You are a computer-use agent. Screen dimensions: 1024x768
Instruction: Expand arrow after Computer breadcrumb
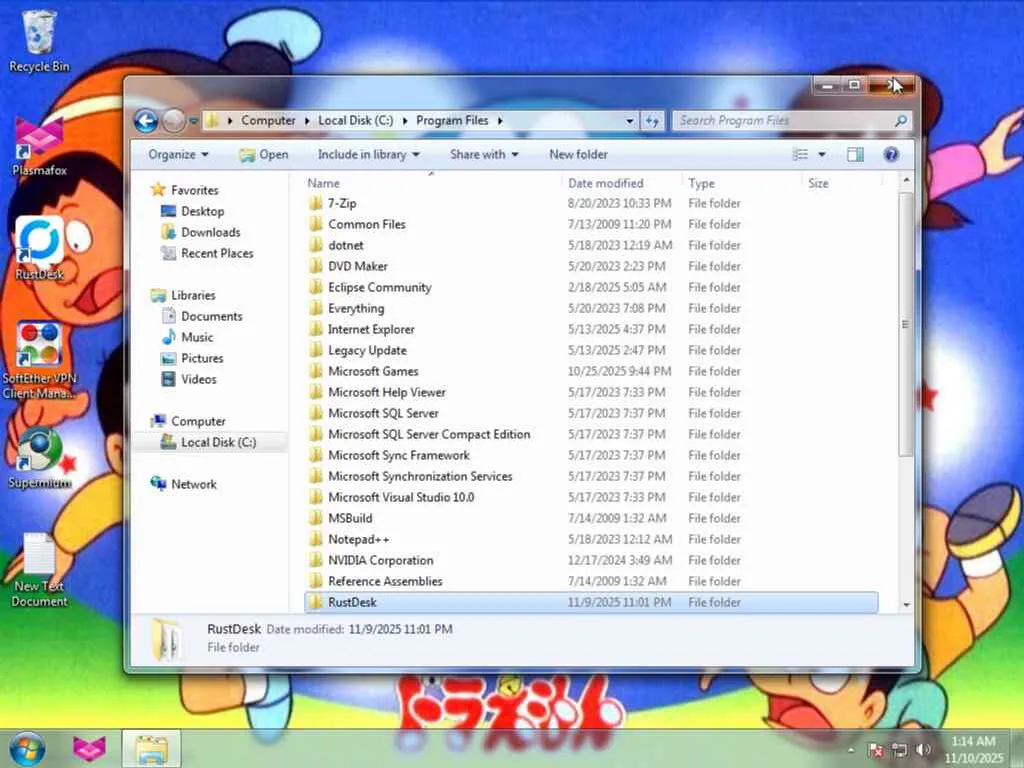pos(306,121)
